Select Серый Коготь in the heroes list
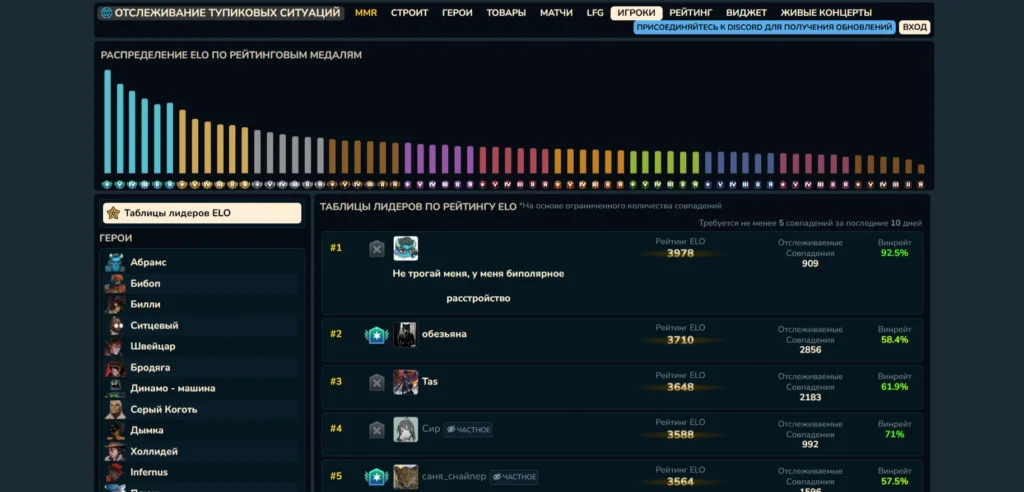1024x492 pixels. pos(163,409)
